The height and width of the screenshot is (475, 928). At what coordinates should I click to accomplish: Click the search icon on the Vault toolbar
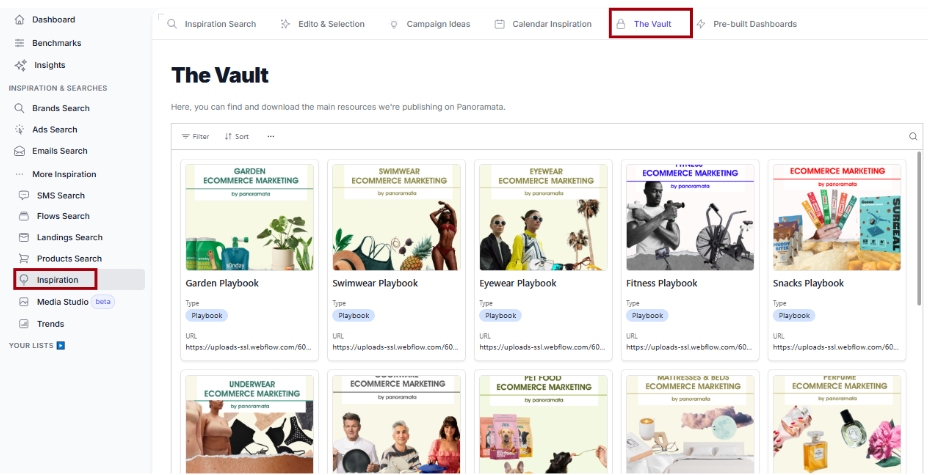(913, 136)
